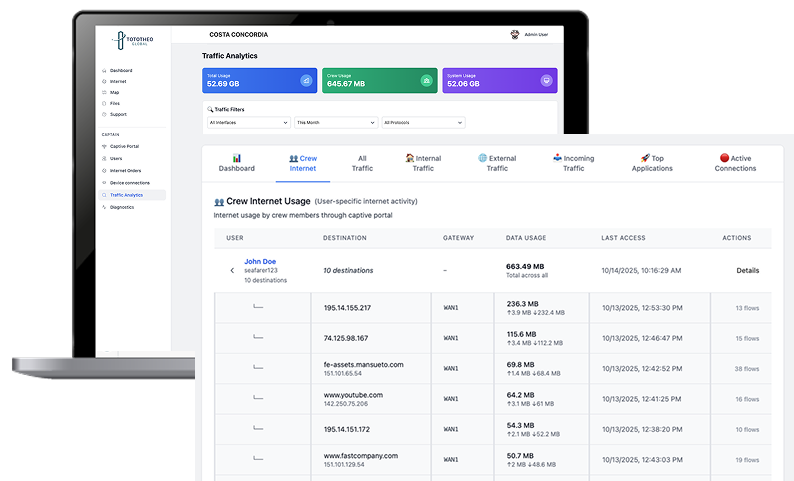Screen dimensions: 794x481
Task: Click the Crew Usage card icon
Action: tap(426, 81)
